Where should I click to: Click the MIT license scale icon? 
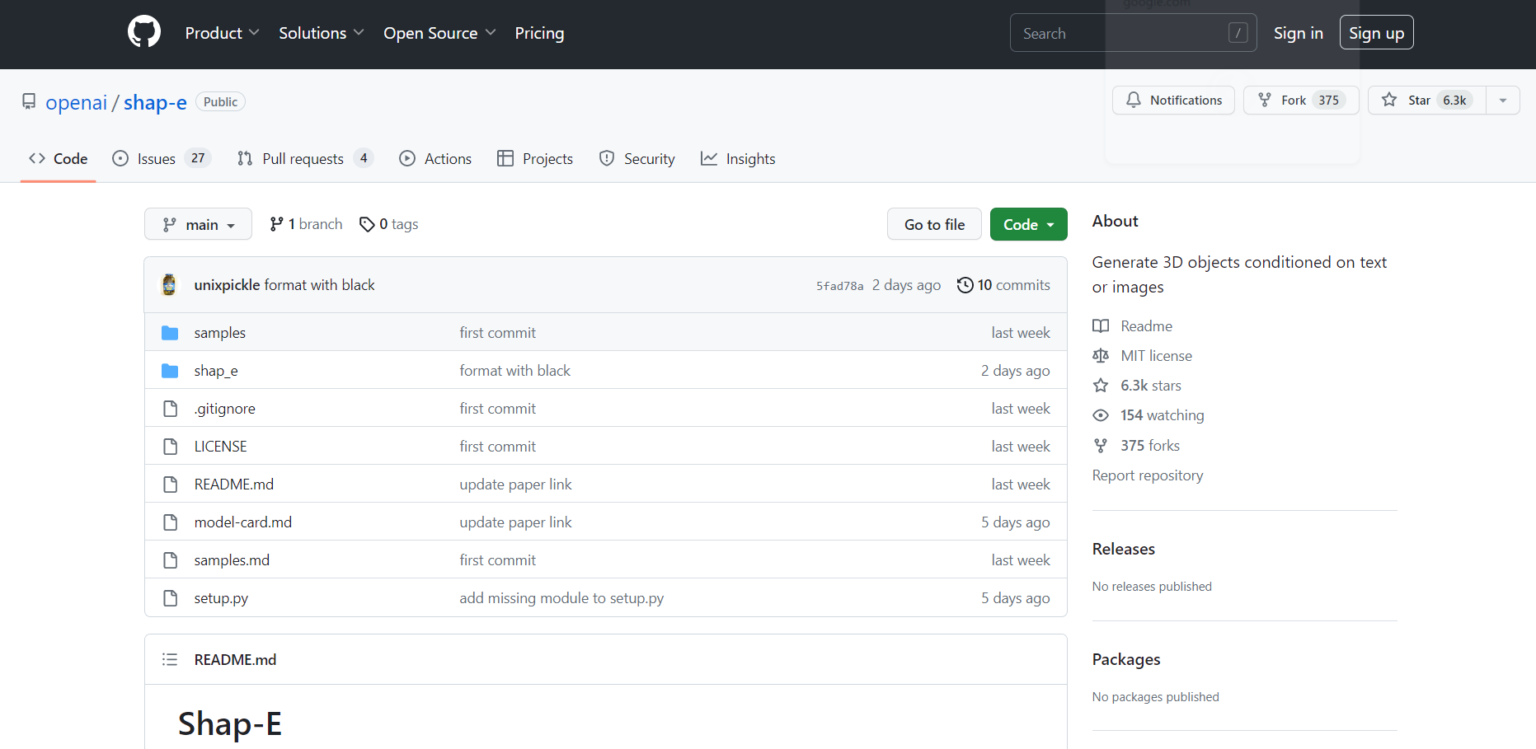point(1101,356)
